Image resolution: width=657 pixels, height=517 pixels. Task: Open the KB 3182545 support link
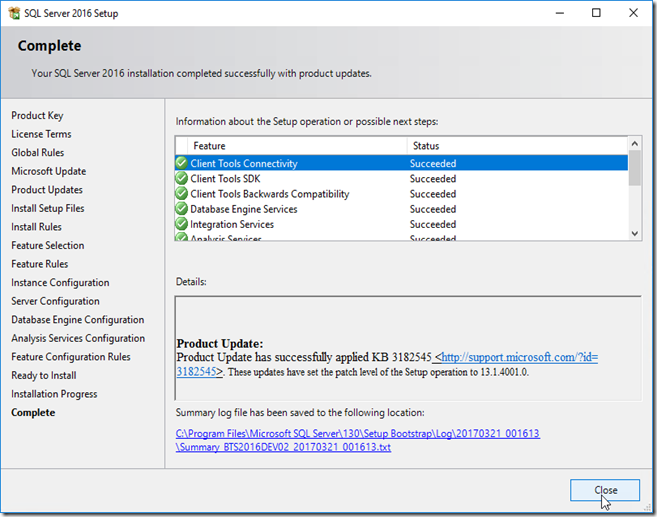(518, 357)
